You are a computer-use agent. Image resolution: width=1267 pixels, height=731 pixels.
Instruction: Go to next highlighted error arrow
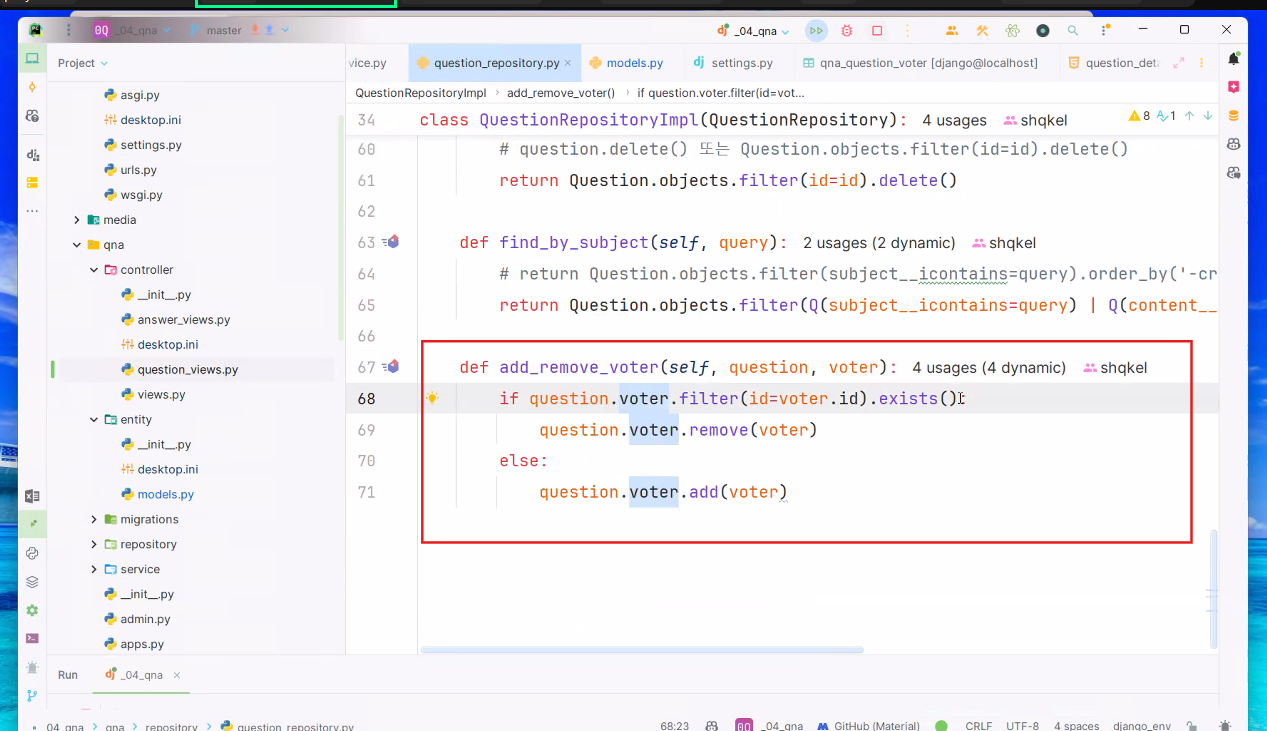[x=1208, y=116]
